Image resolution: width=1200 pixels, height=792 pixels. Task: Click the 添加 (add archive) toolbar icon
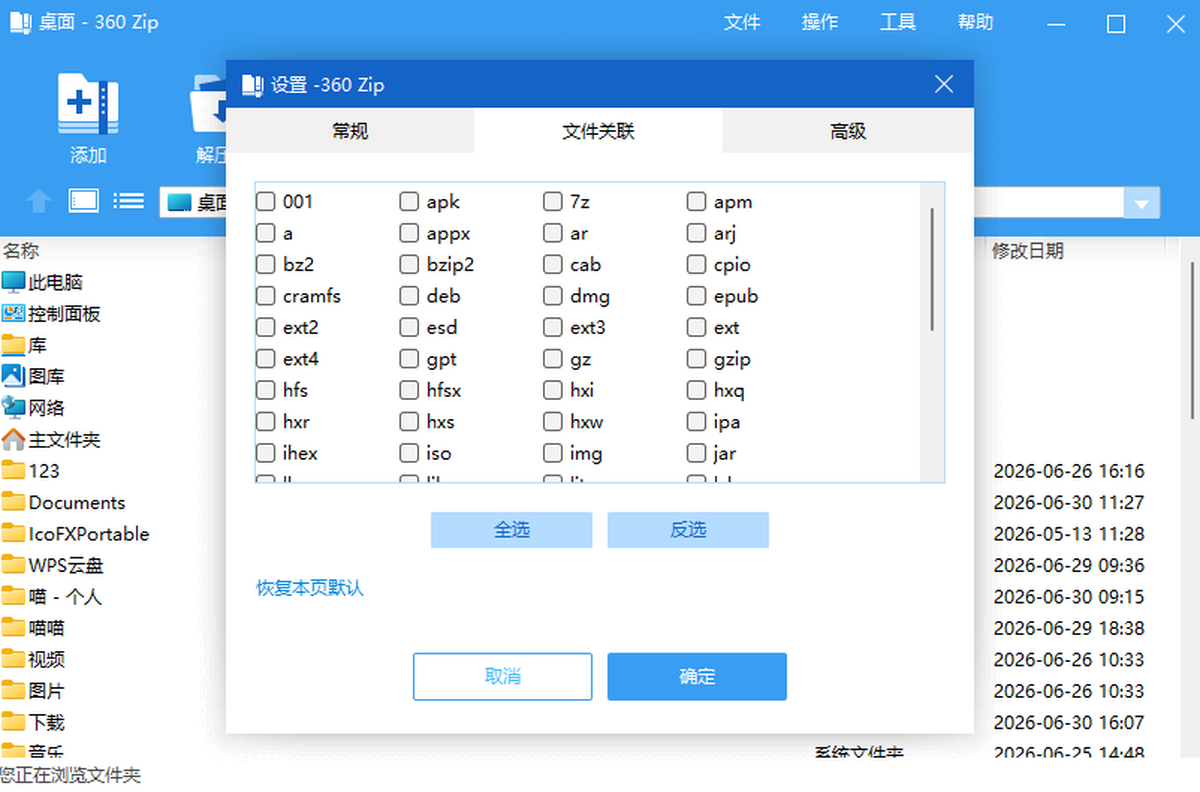(x=88, y=103)
